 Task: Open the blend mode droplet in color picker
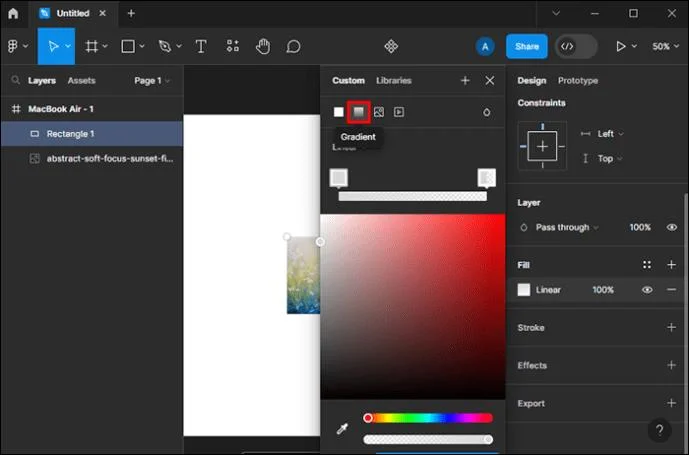coord(486,112)
